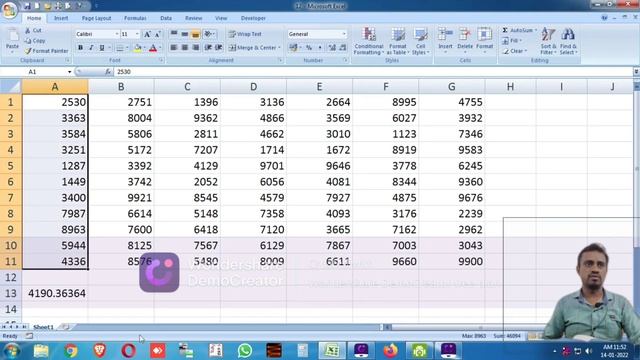This screenshot has height=360, width=640.
Task: Decrease decimal places
Action: pyautogui.click(x=343, y=48)
